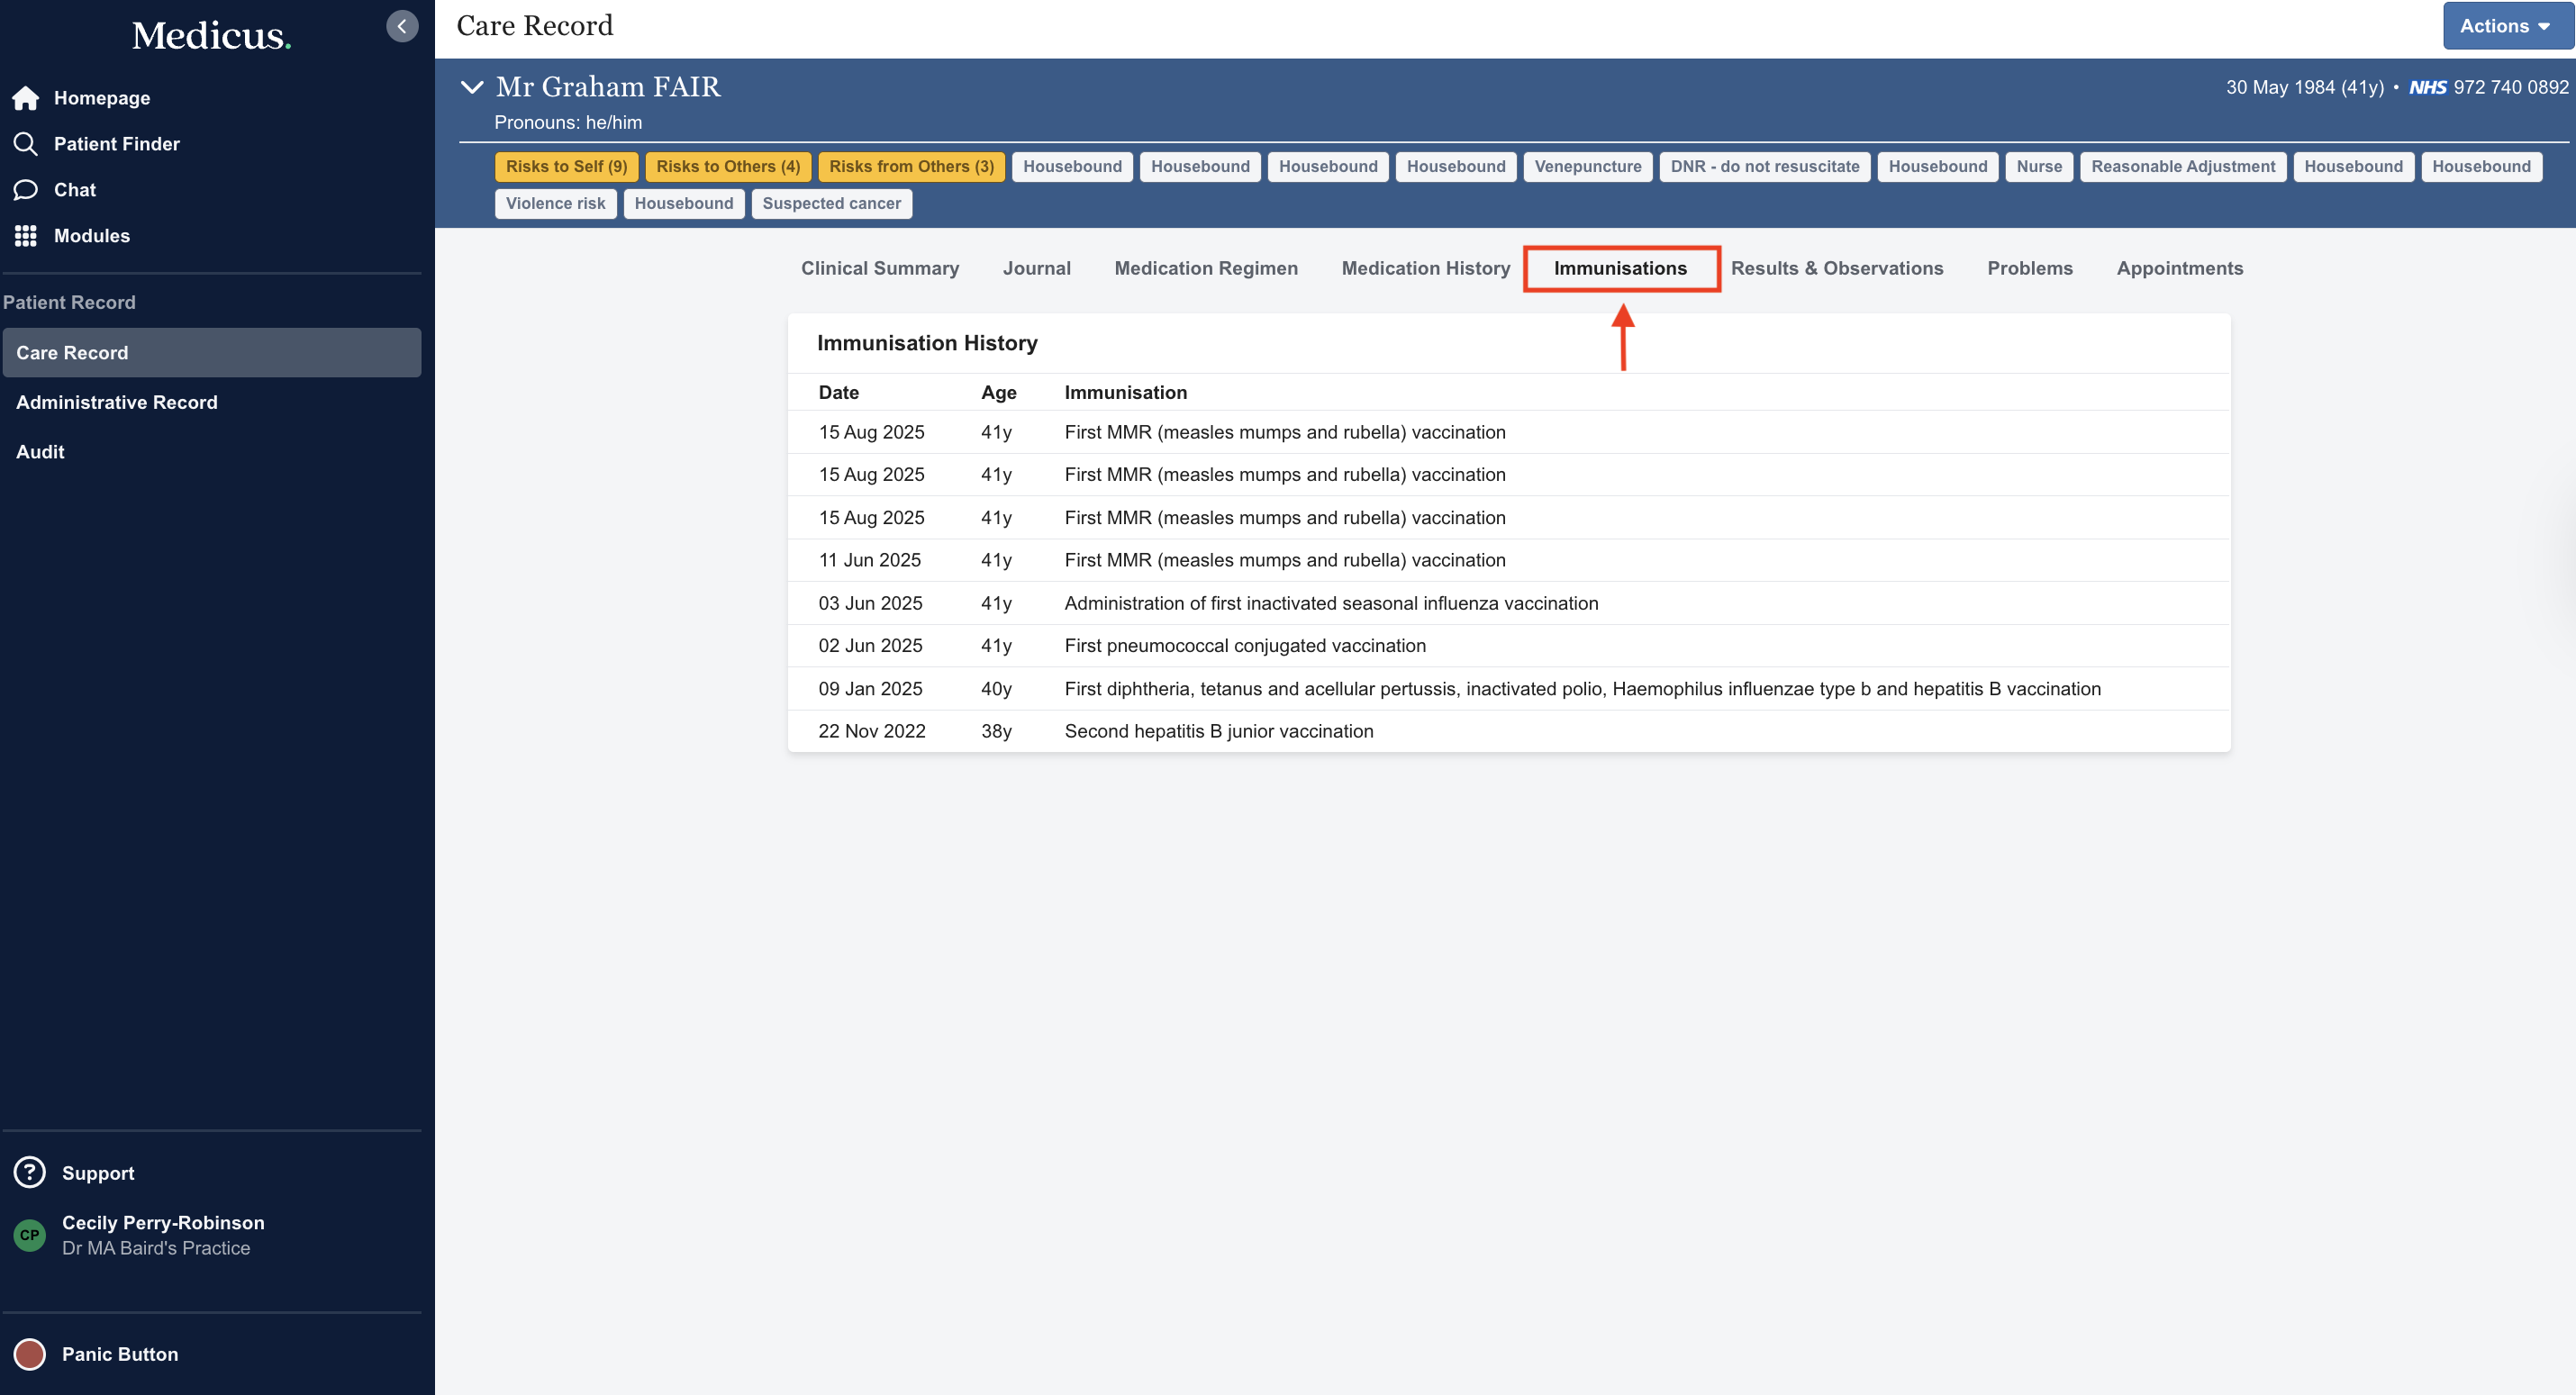2576x1395 pixels.
Task: Click the Risks from Others (3) badge
Action: (x=911, y=167)
